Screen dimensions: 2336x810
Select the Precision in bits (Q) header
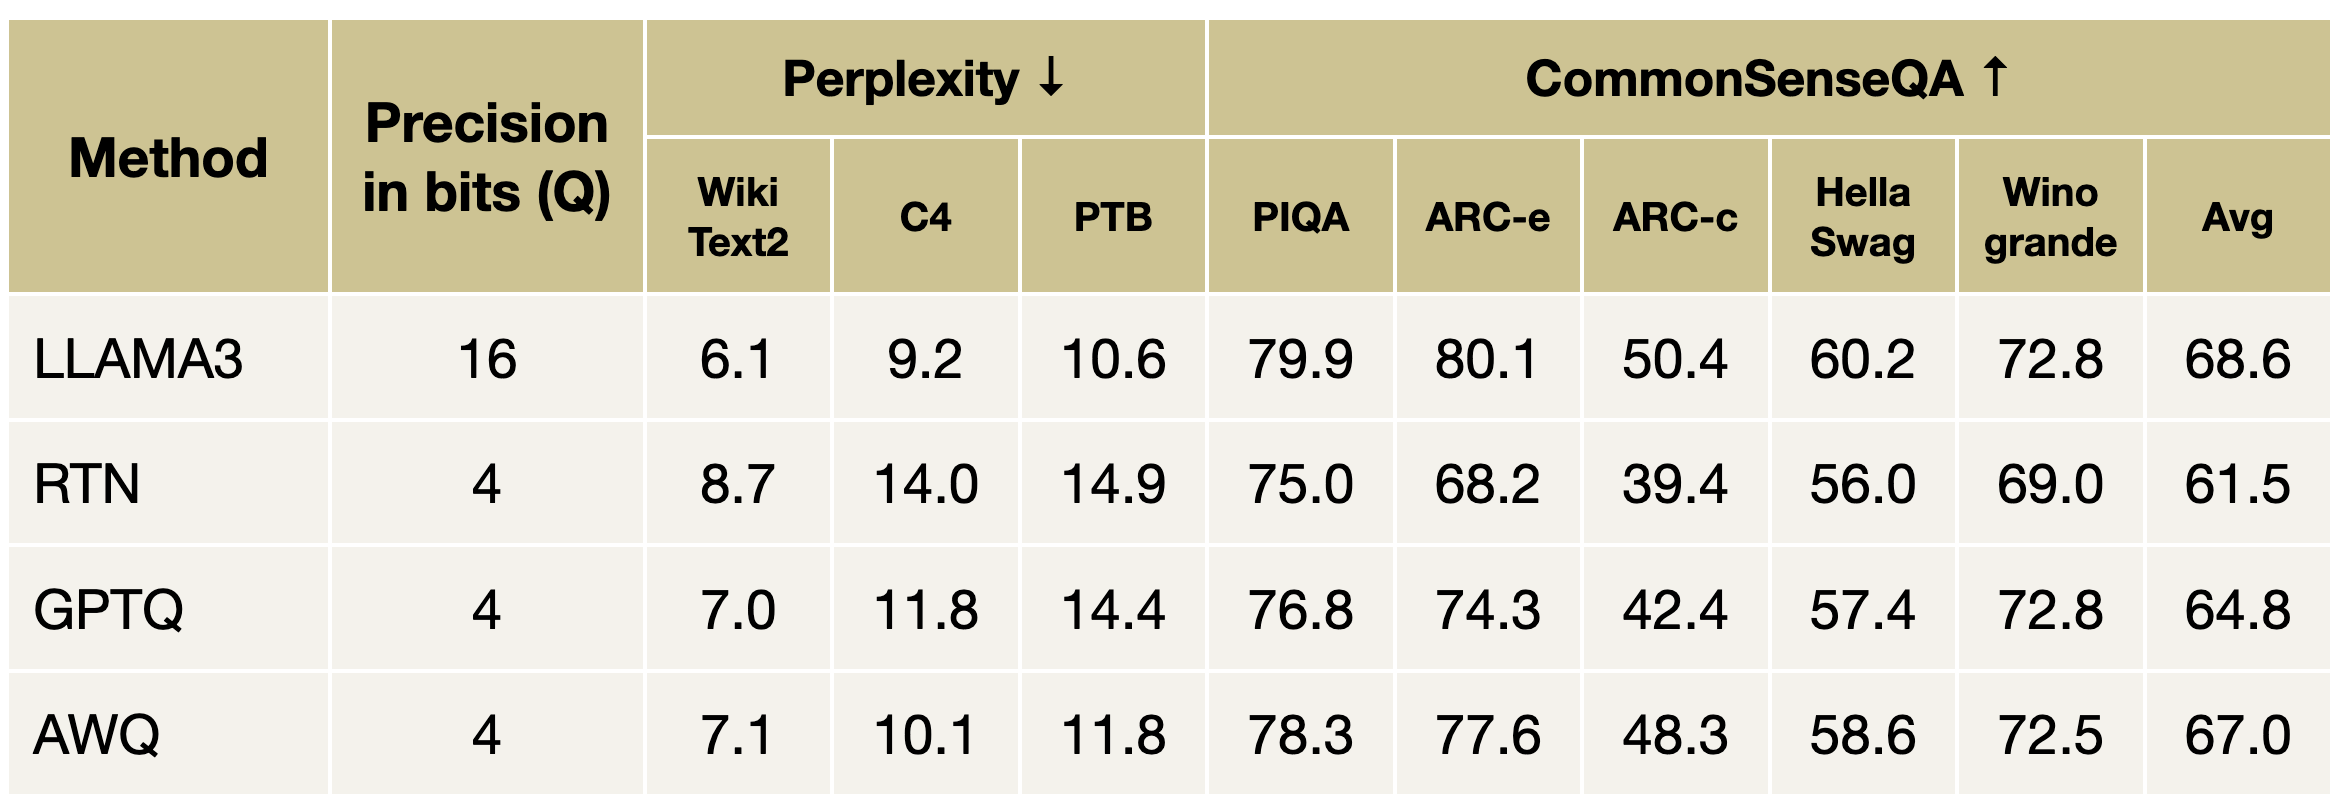pos(487,158)
